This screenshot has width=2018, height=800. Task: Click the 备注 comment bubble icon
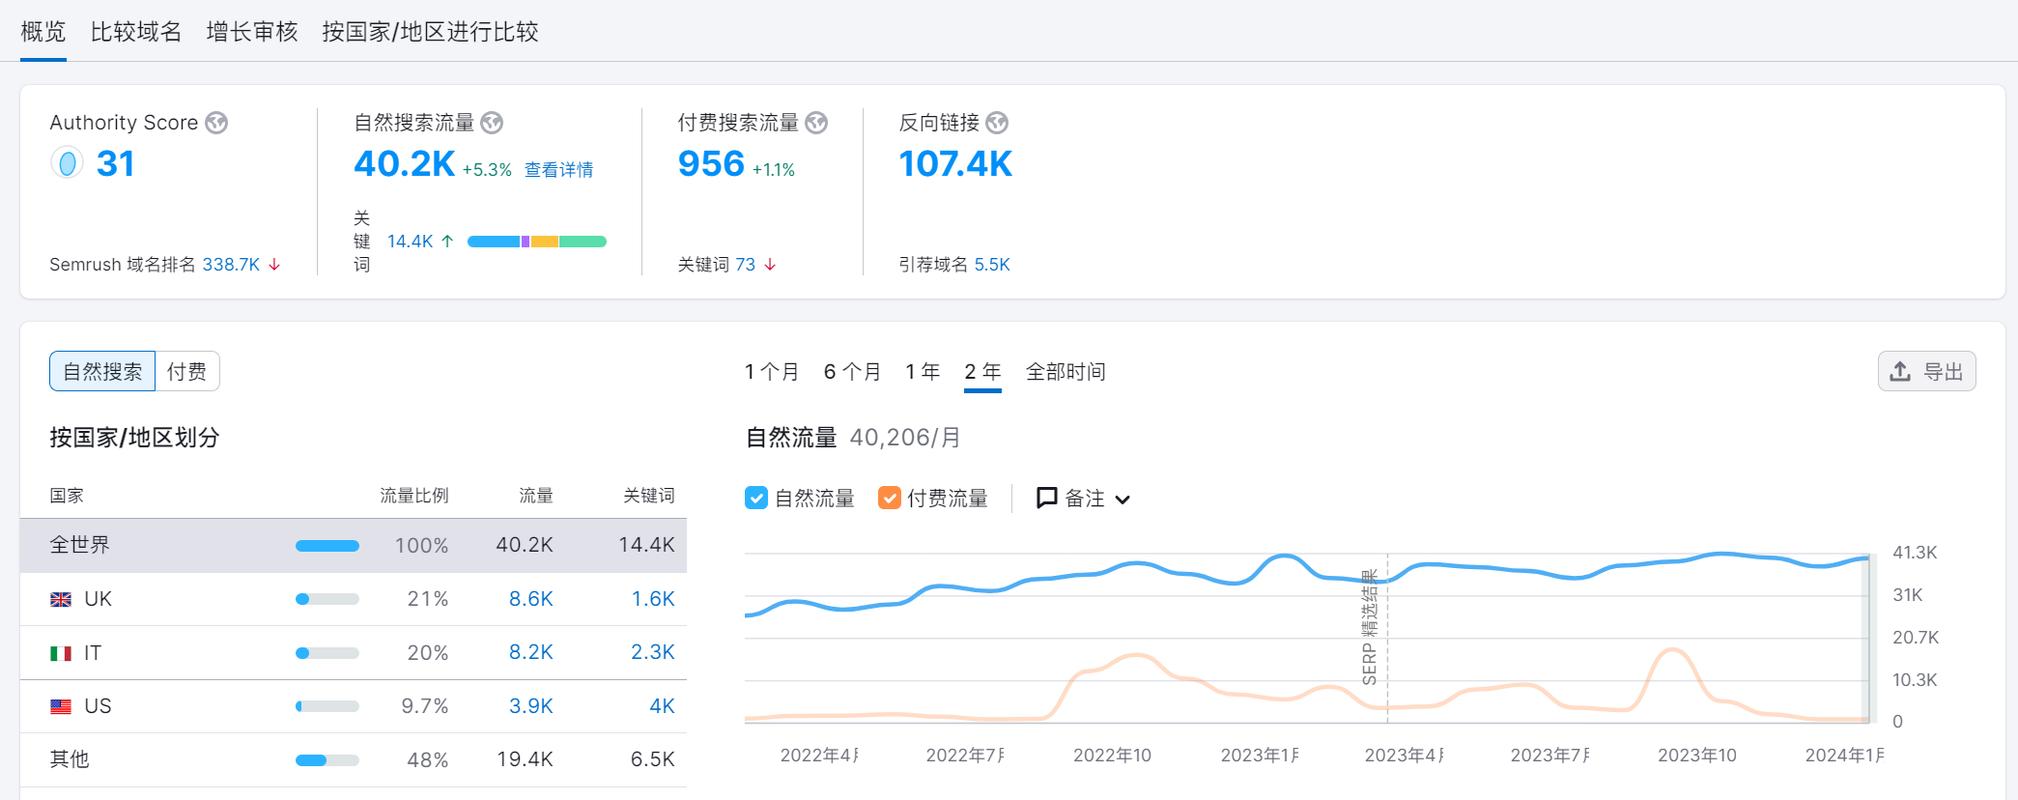1046,498
